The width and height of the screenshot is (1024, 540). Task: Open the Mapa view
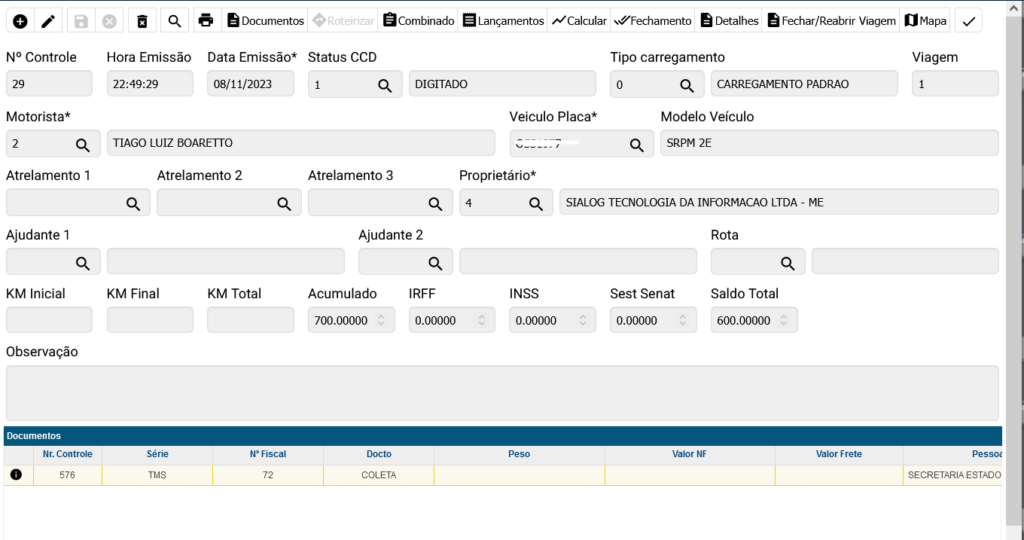[926, 21]
